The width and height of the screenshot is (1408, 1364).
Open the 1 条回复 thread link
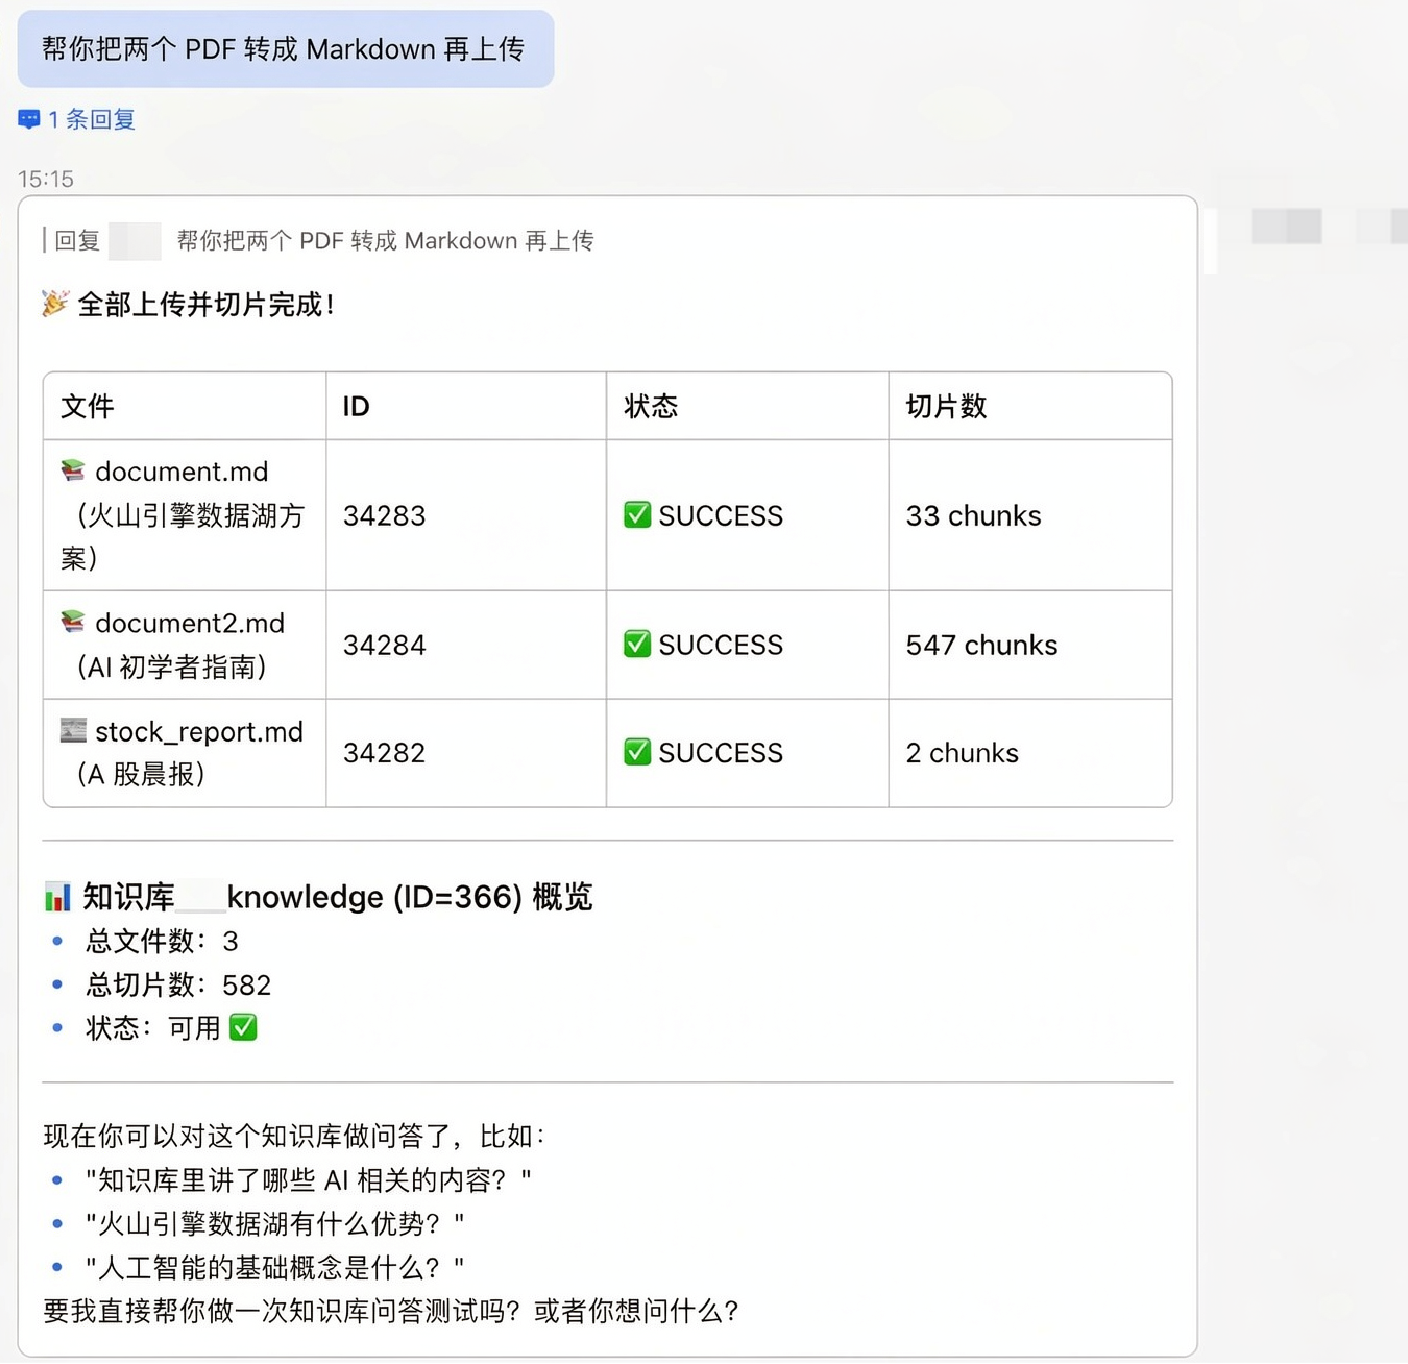click(91, 120)
